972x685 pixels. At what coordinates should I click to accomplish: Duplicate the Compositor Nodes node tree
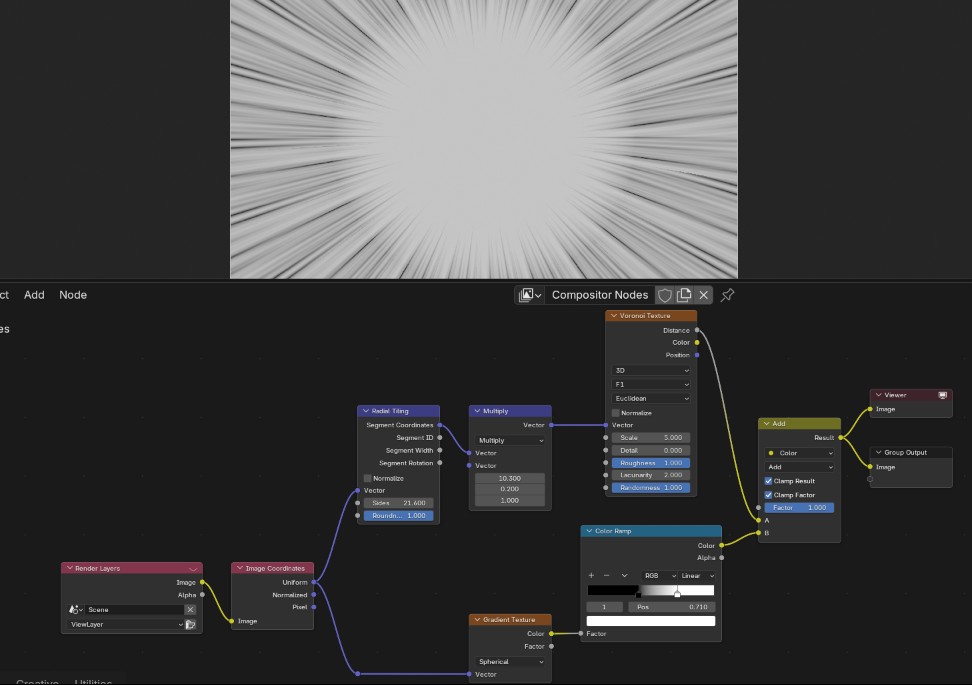tap(684, 295)
